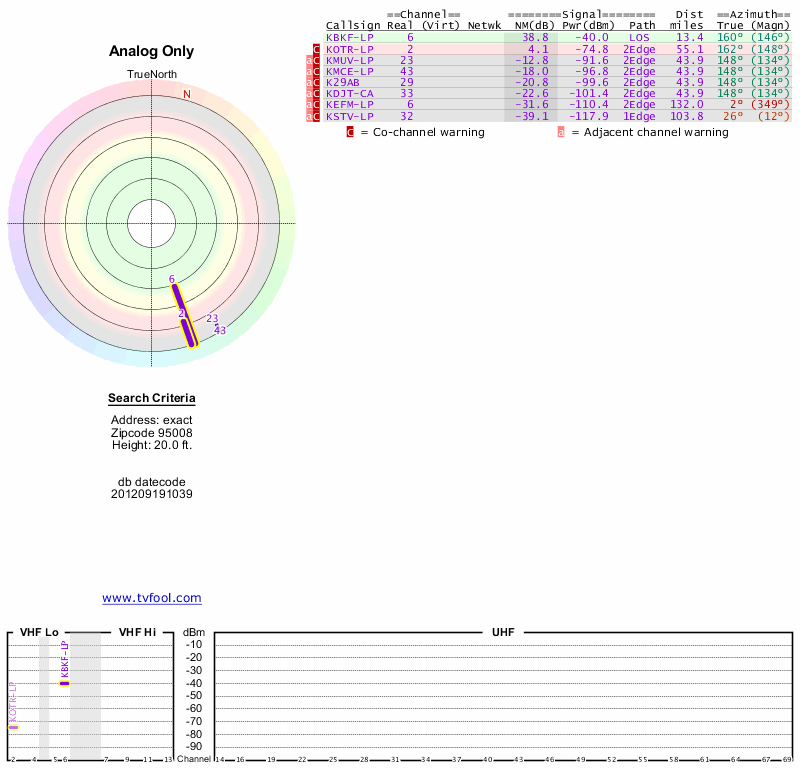Click the red N marker on radar plot
Image resolution: width=800 pixels, height=768 pixels.
click(x=186, y=94)
